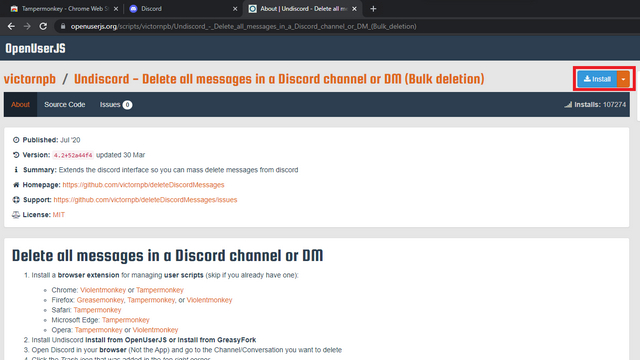This screenshot has height=360, width=640.
Task: Click the Summary info icon
Action: click(16, 170)
